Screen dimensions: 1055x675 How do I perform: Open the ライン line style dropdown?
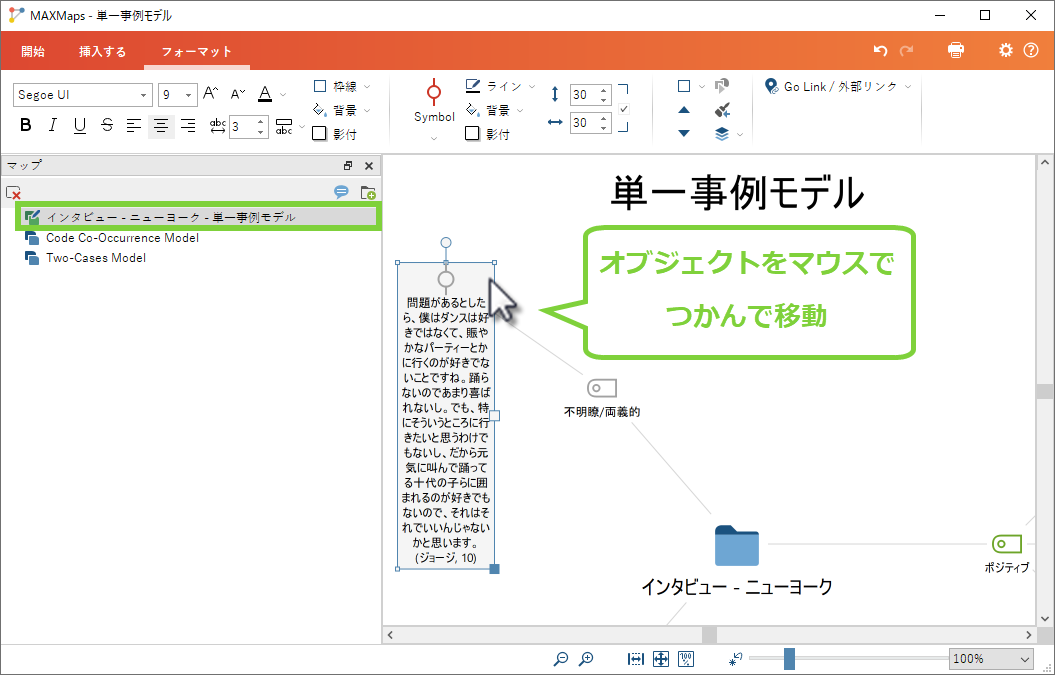[x=532, y=87]
